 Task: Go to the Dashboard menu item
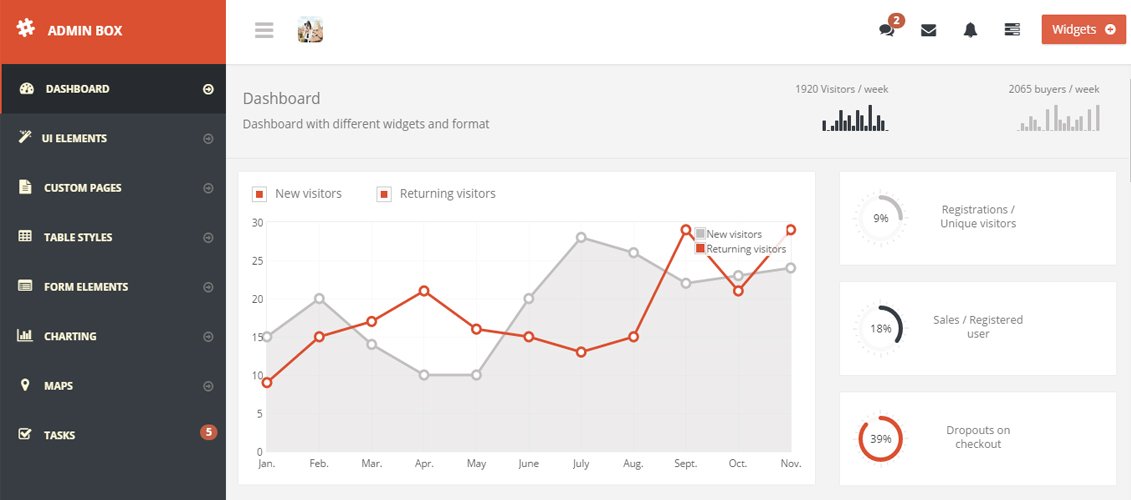tap(77, 89)
